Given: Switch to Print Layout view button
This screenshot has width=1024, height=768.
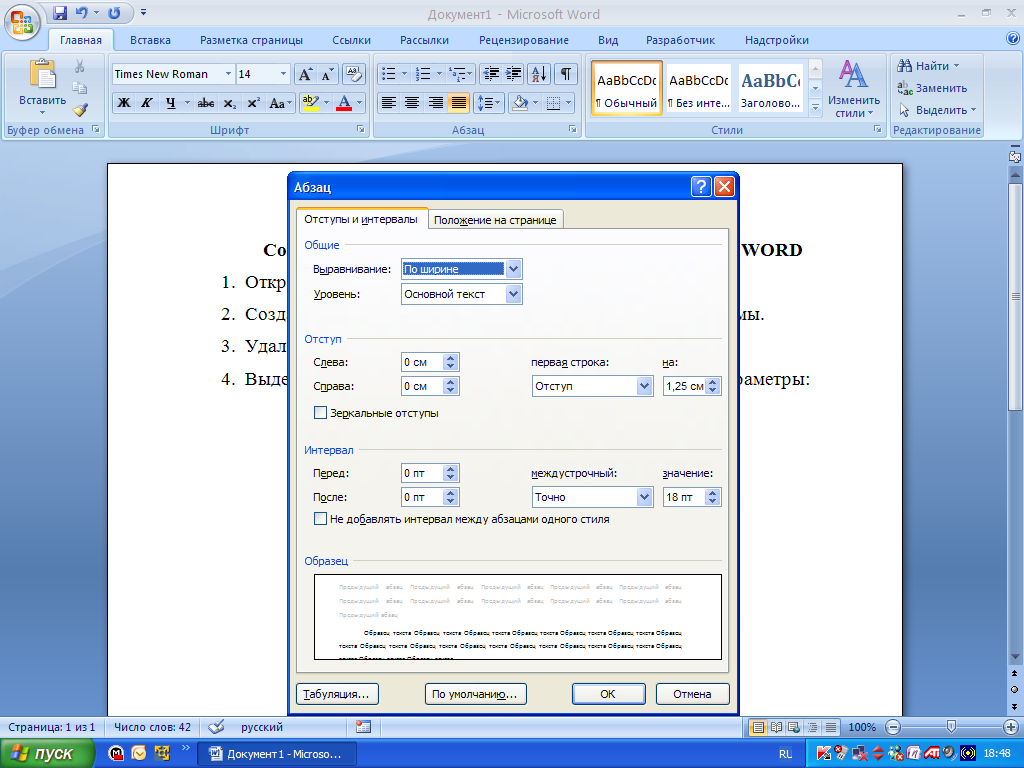Looking at the screenshot, I should 758,727.
